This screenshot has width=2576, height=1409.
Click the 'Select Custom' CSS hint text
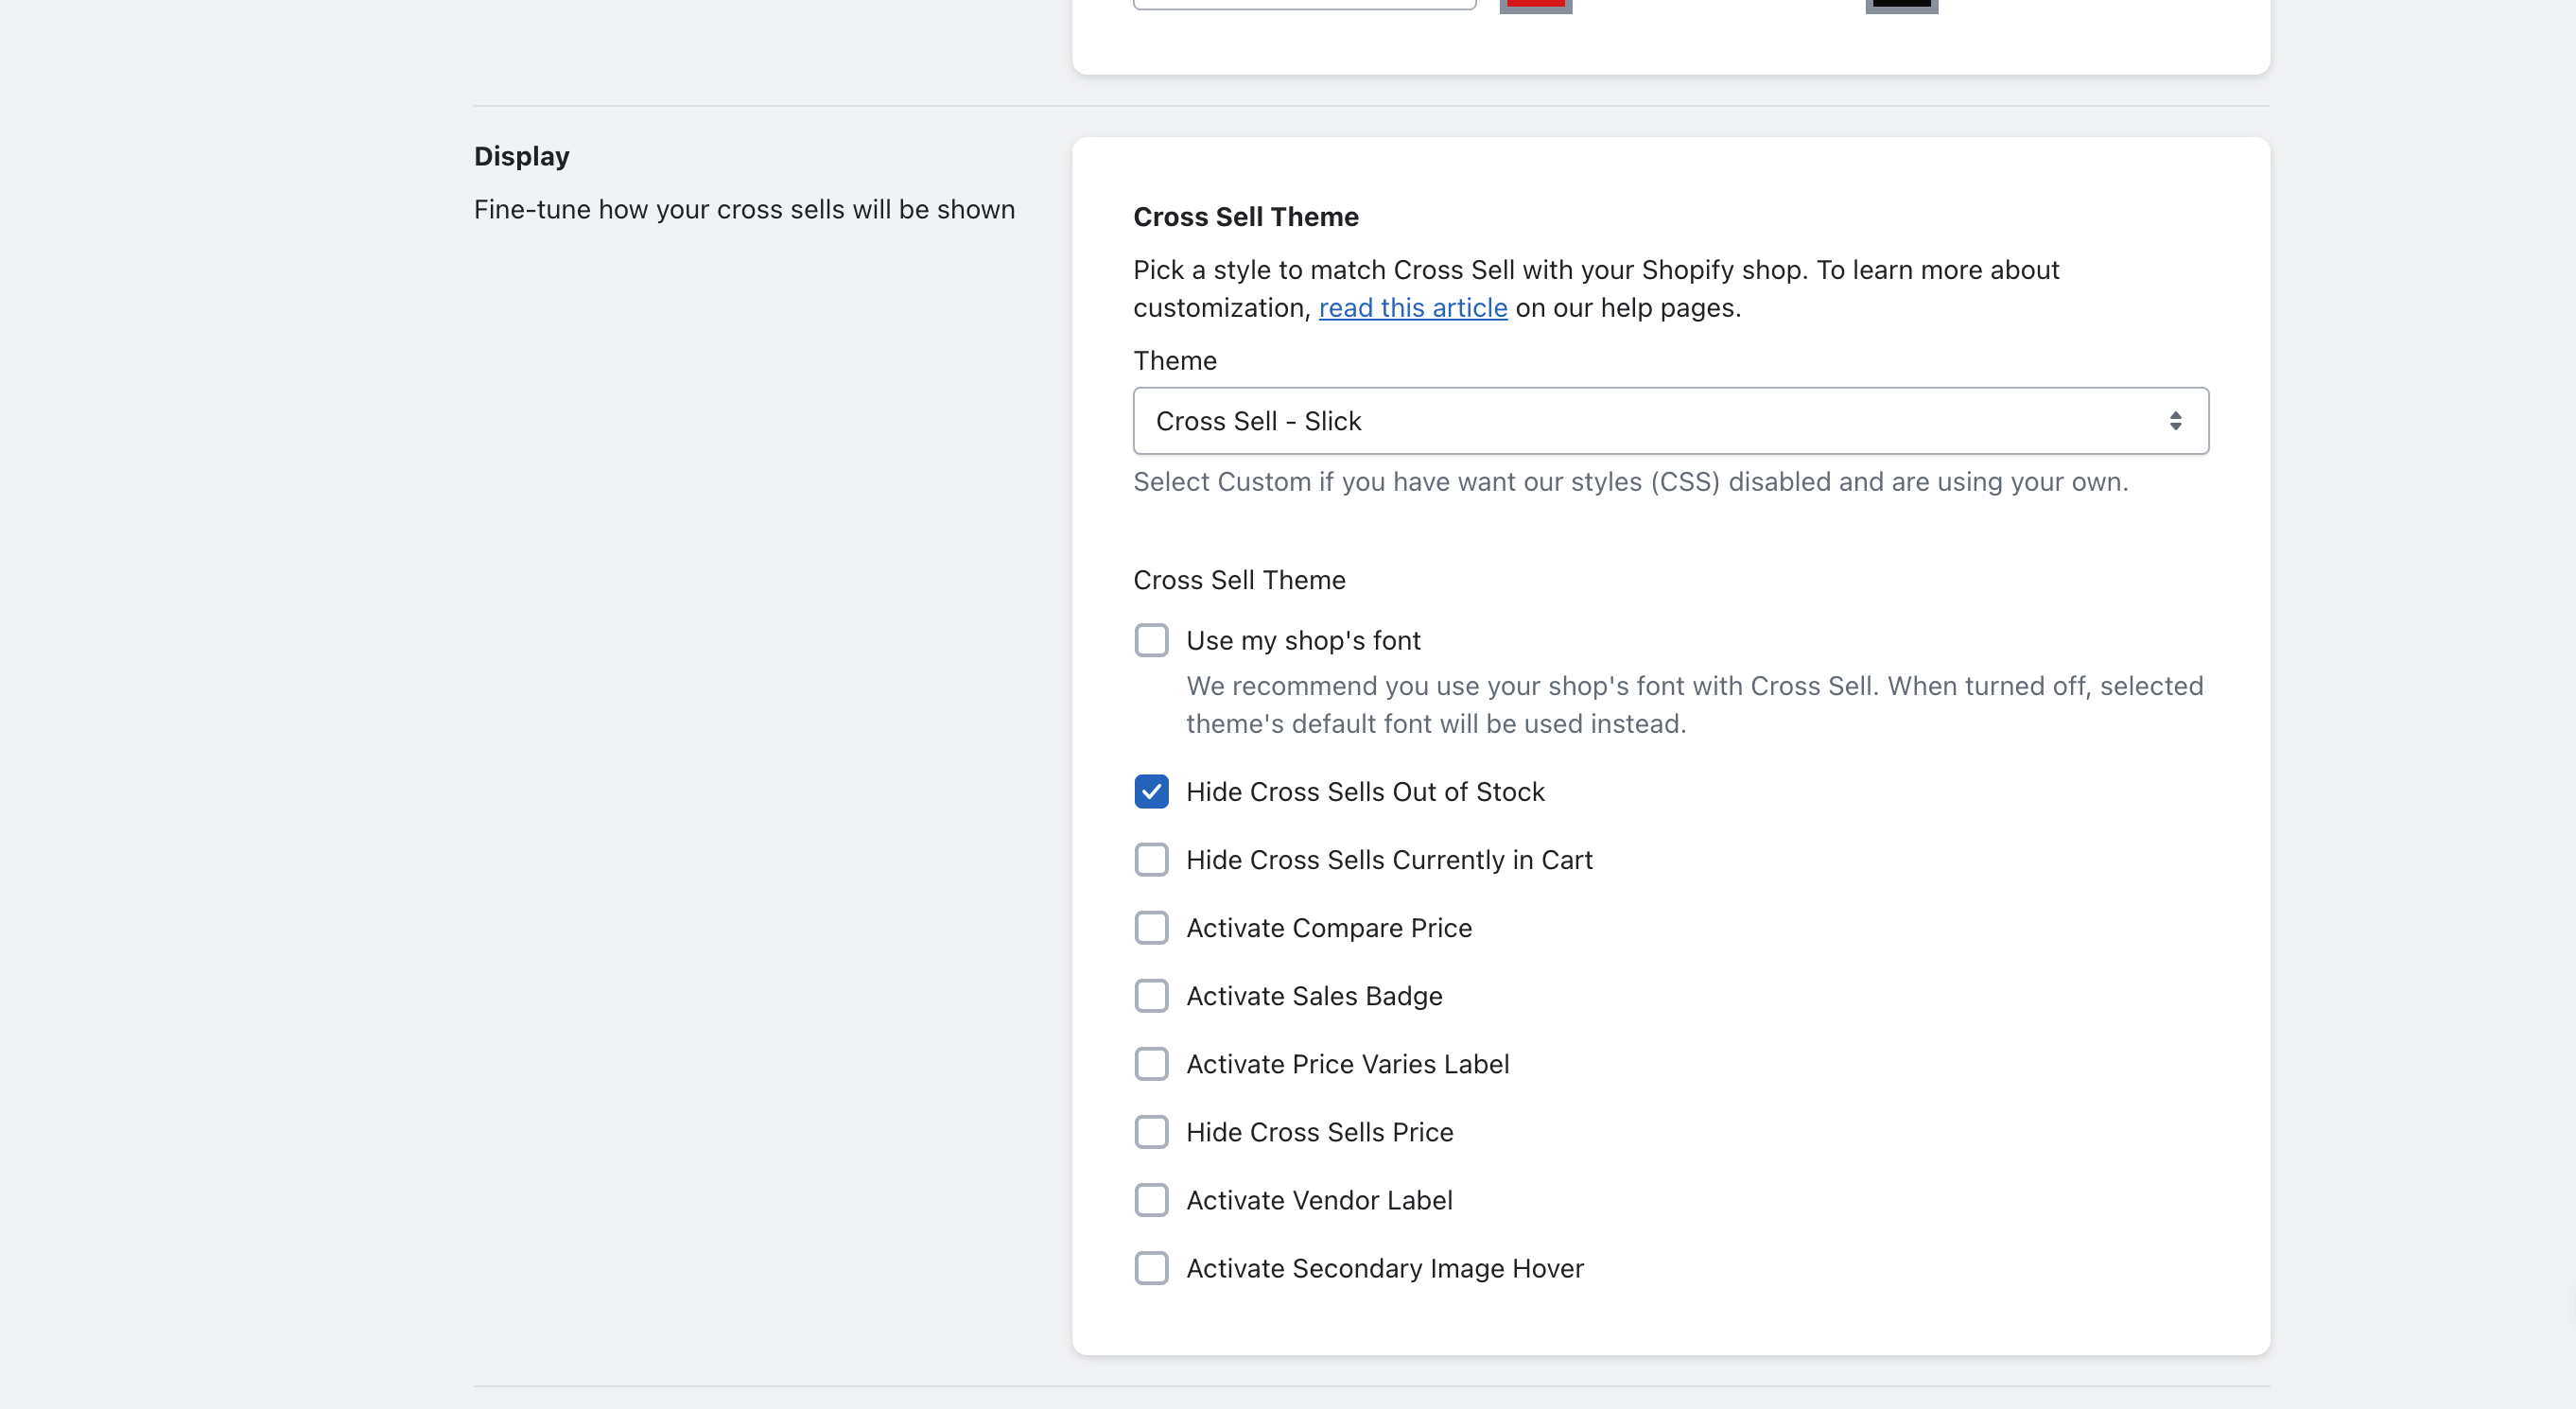pos(1630,482)
